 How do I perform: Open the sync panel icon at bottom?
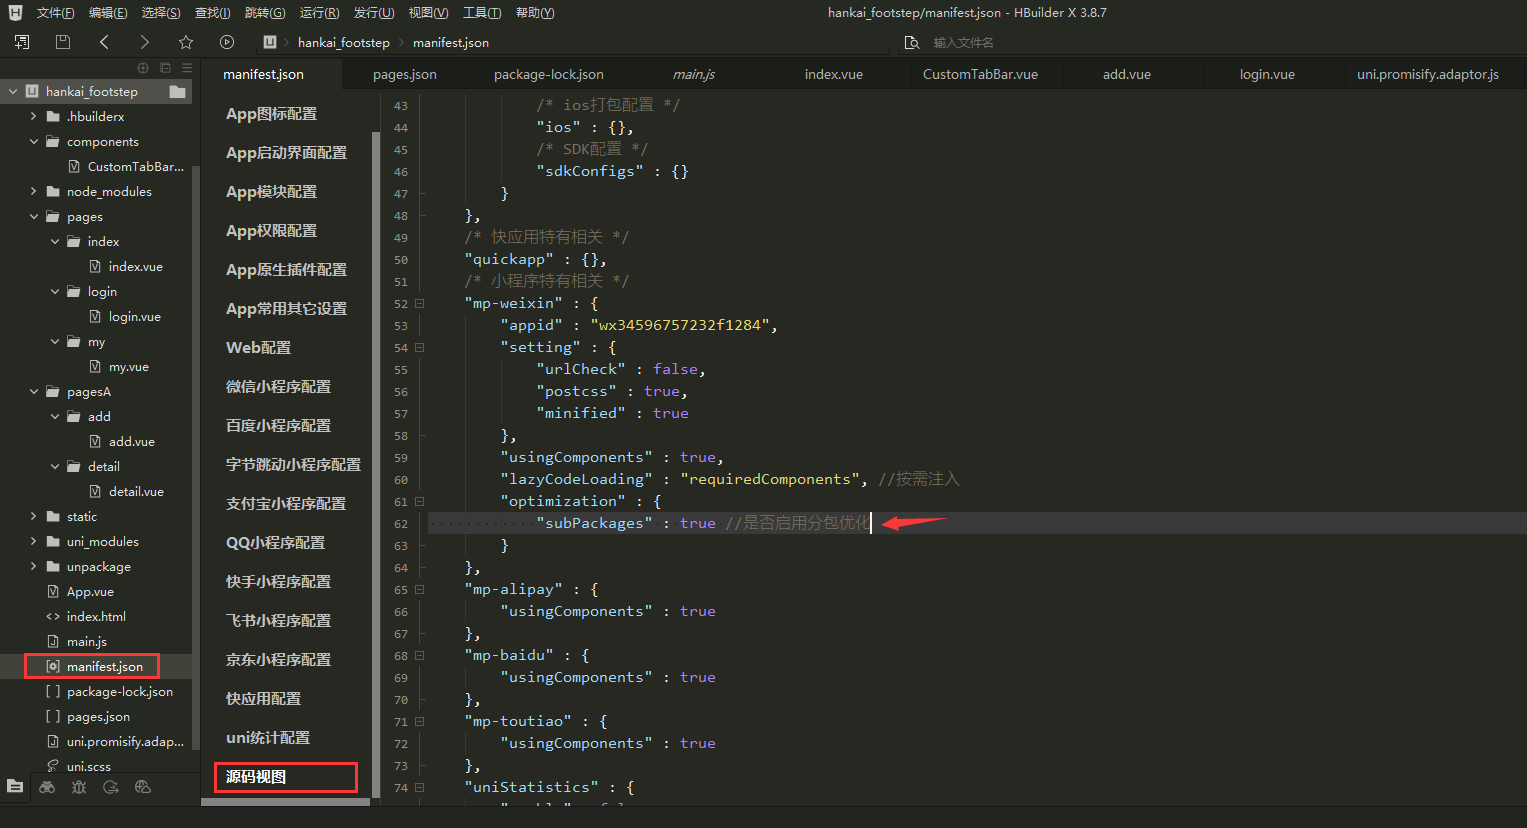click(x=111, y=787)
